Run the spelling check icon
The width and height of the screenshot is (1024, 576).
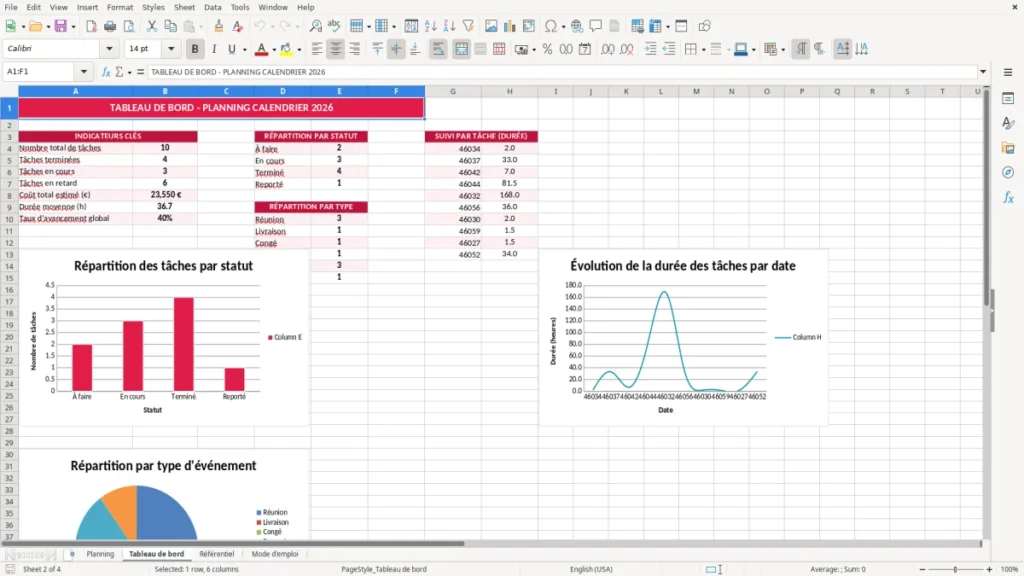[x=334, y=26]
